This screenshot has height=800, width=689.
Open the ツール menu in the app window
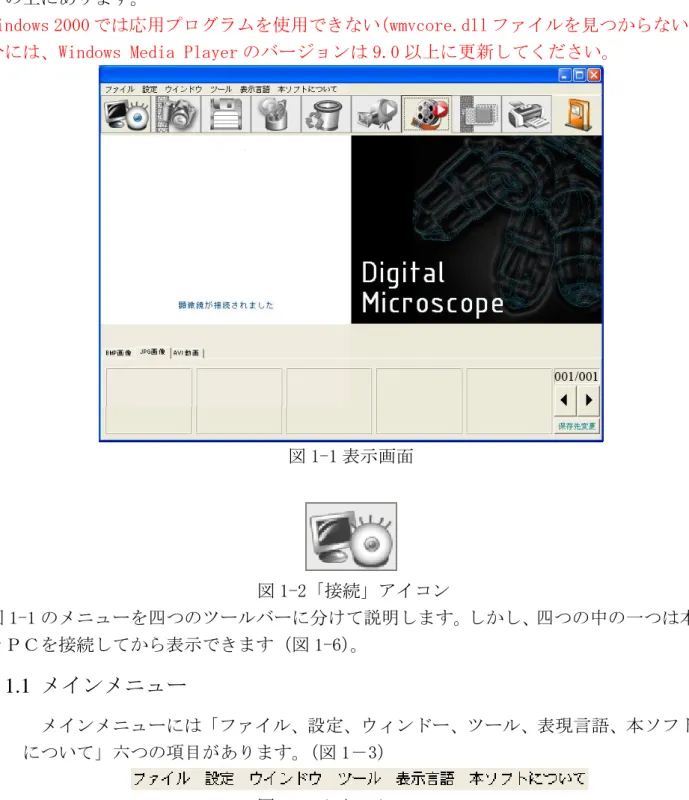pyautogui.click(x=221, y=89)
